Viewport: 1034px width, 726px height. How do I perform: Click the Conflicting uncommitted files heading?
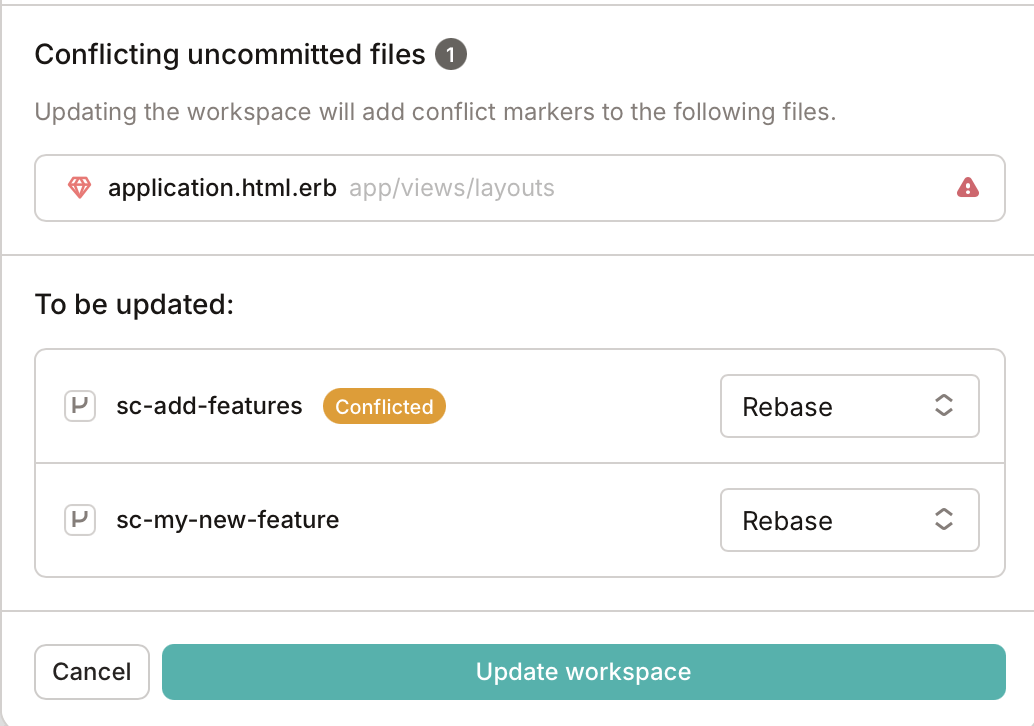coord(228,54)
